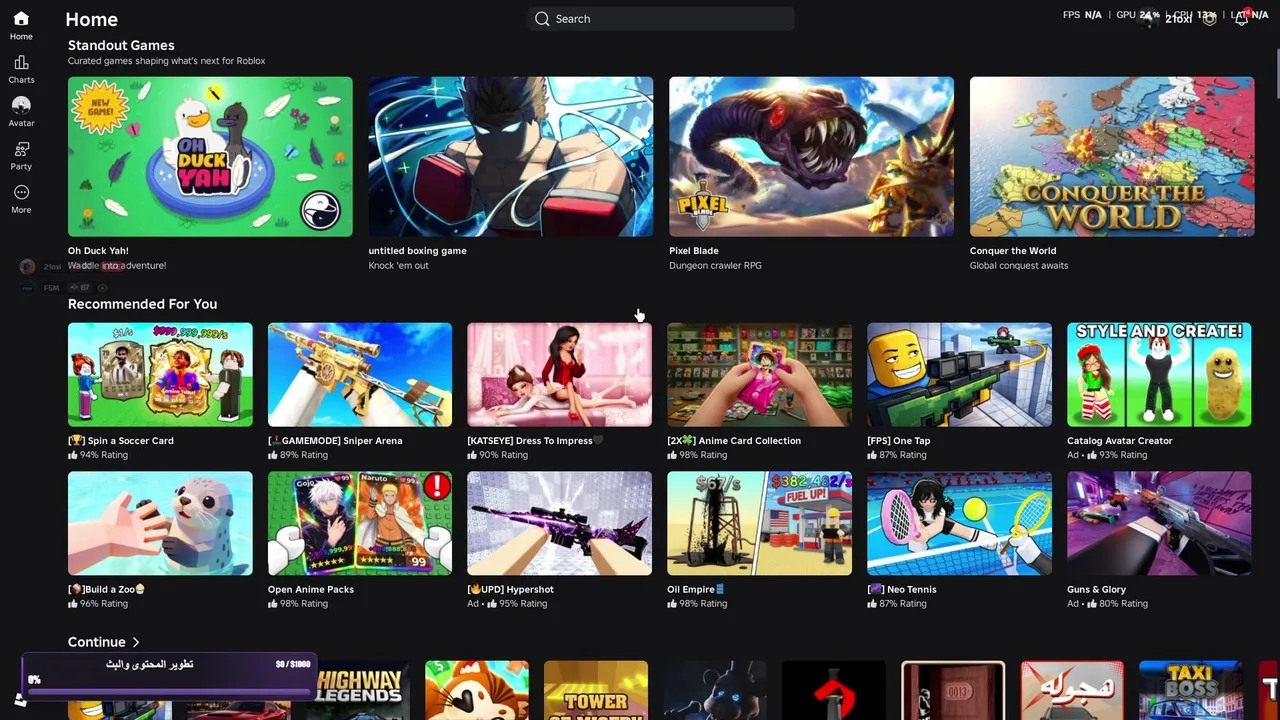The image size is (1280, 720).
Task: Open the Taxi Boss tile in Continue row
Action: 1191,690
